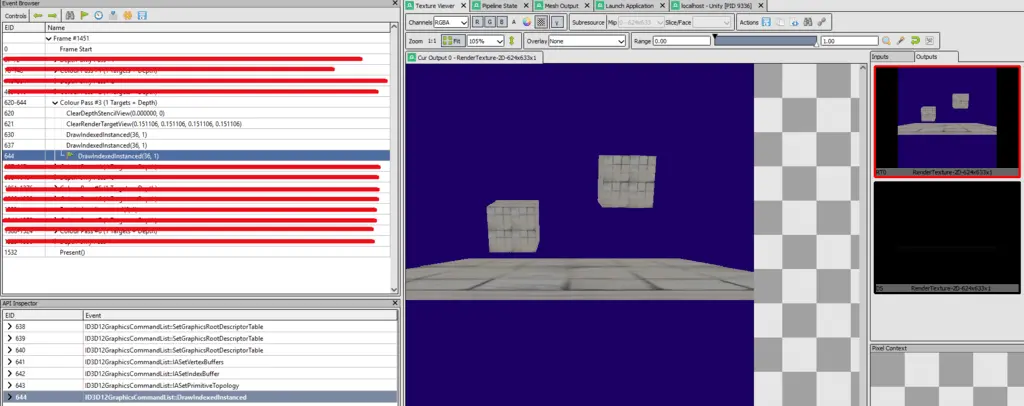Toggle the green channel G button
Image resolution: width=1024 pixels, height=406 pixels.
click(x=490, y=22)
